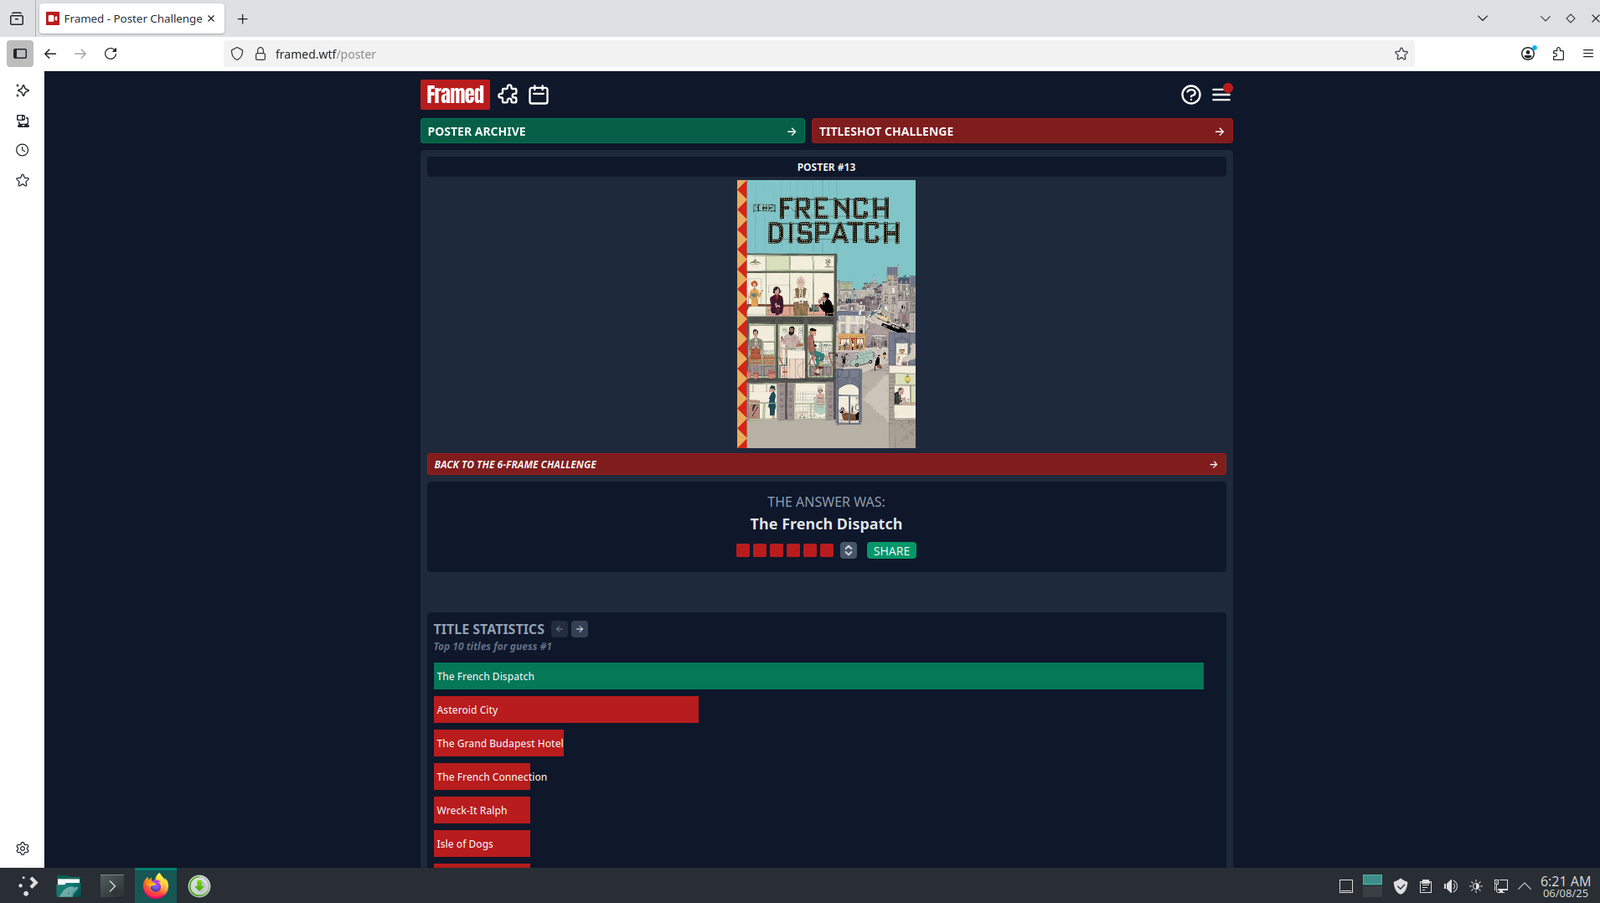
Task: Open a new browser tab
Action: pos(242,18)
